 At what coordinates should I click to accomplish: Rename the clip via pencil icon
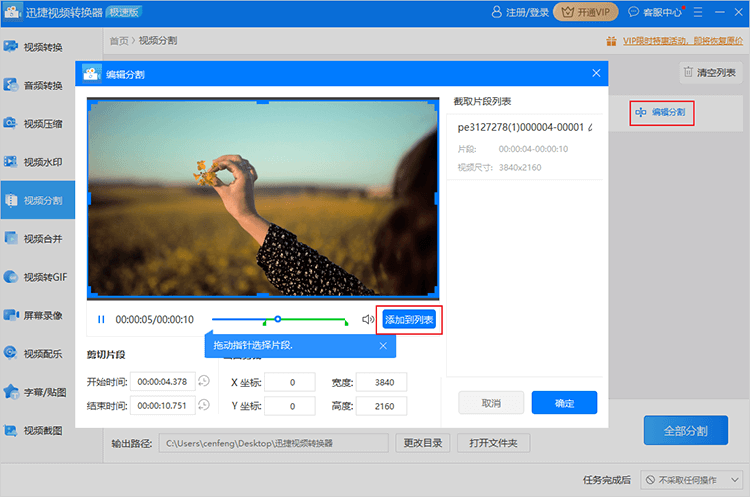coord(590,128)
